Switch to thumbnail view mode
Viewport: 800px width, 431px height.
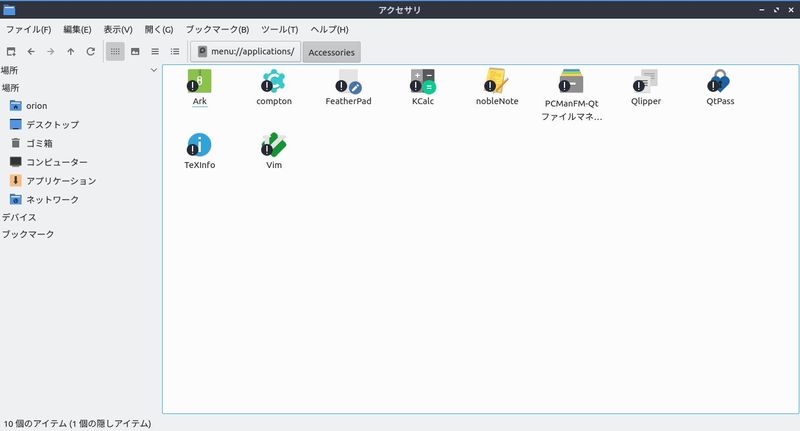[x=135, y=51]
